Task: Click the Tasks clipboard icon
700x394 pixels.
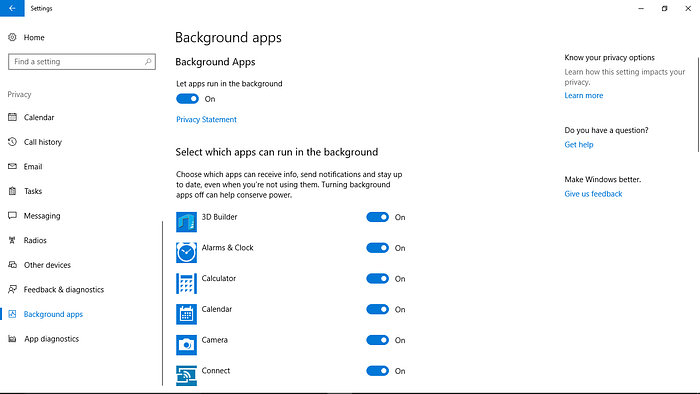Action: (x=12, y=191)
